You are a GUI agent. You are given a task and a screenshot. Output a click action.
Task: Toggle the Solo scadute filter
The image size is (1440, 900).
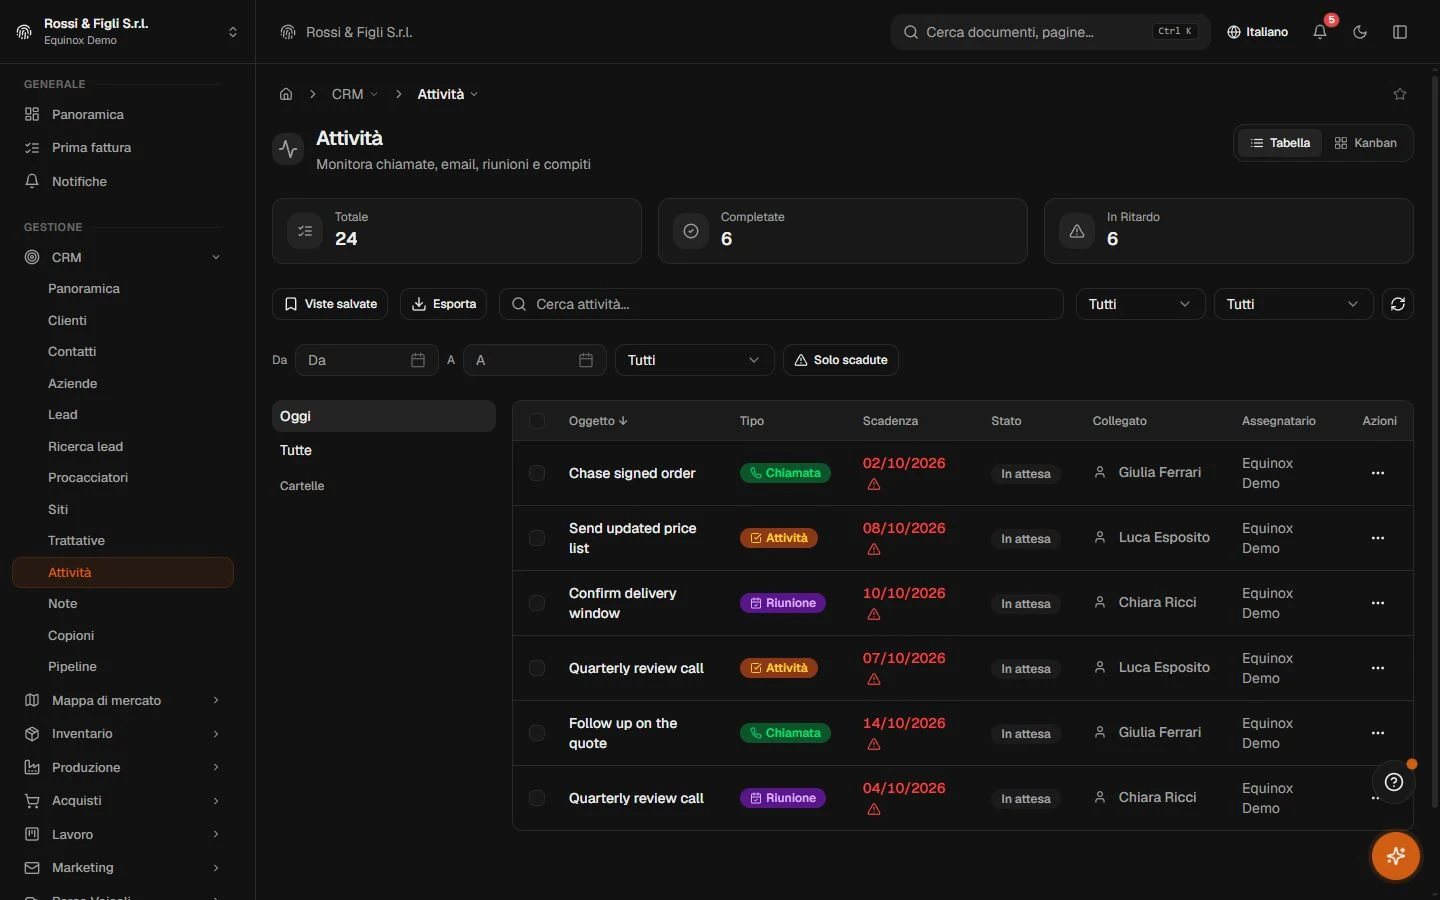pos(841,360)
